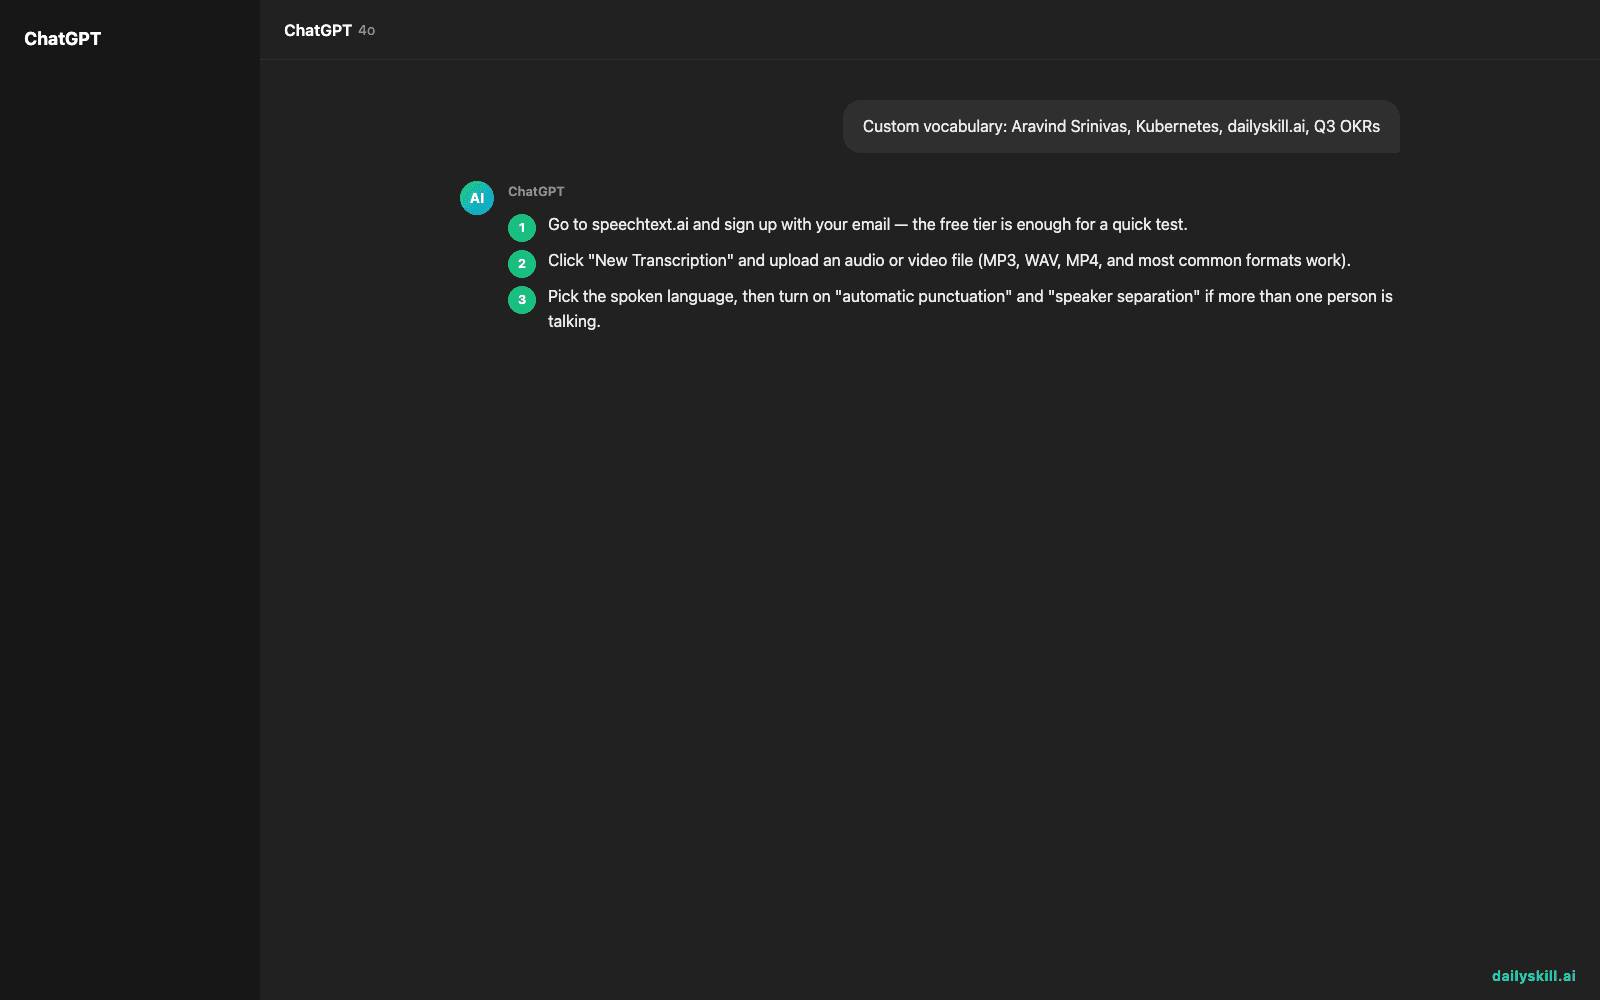1600x1000 pixels.
Task: Click the ChatGPT sidebar title
Action: (x=62, y=38)
